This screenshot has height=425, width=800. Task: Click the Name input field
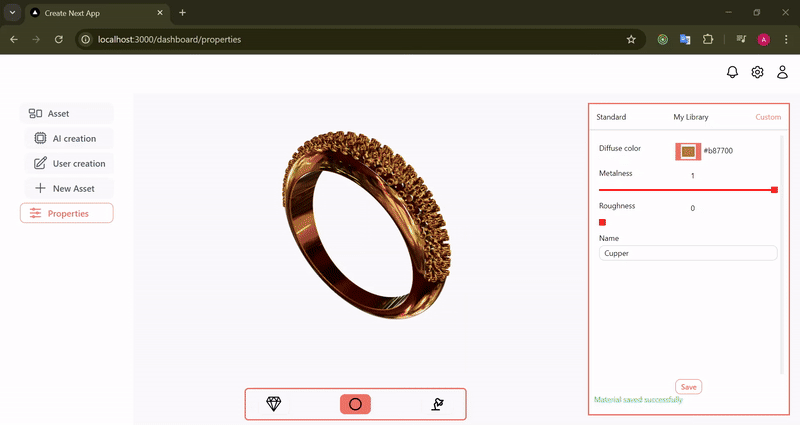pyautogui.click(x=688, y=253)
